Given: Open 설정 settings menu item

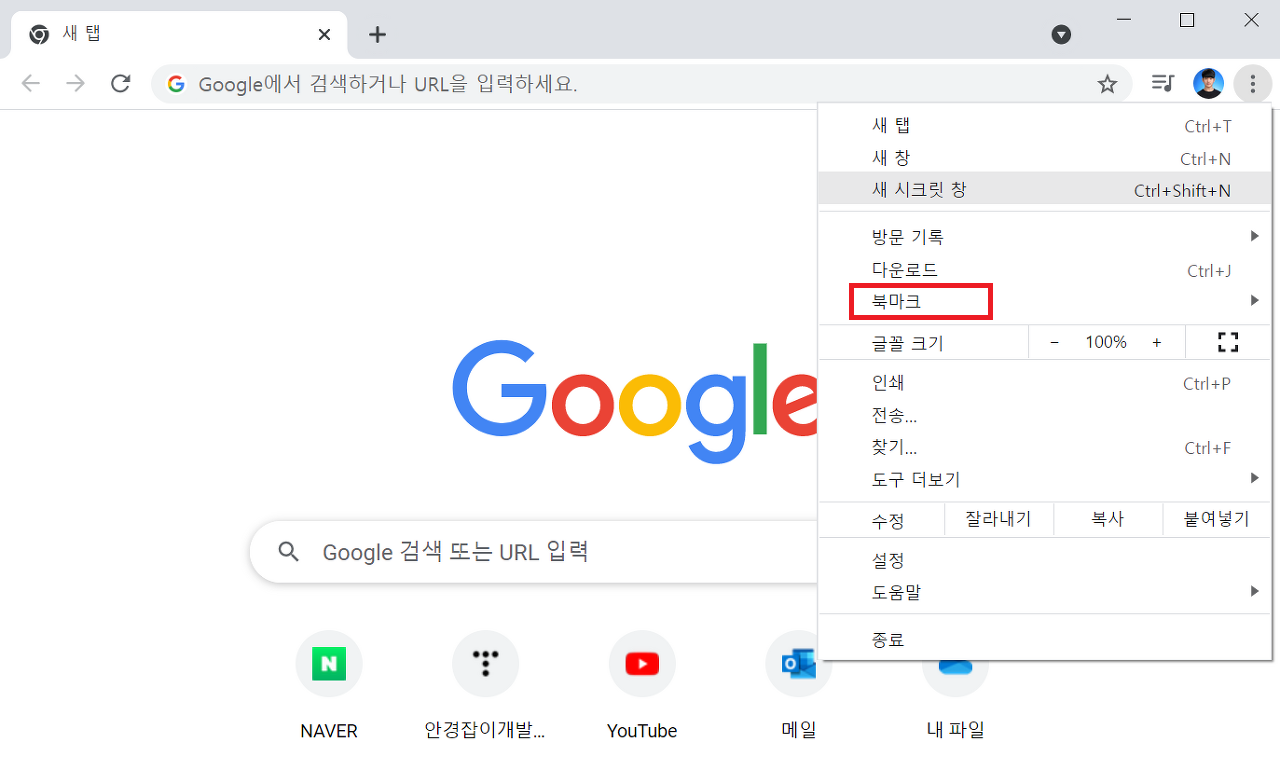Looking at the screenshot, I should (1045, 561).
